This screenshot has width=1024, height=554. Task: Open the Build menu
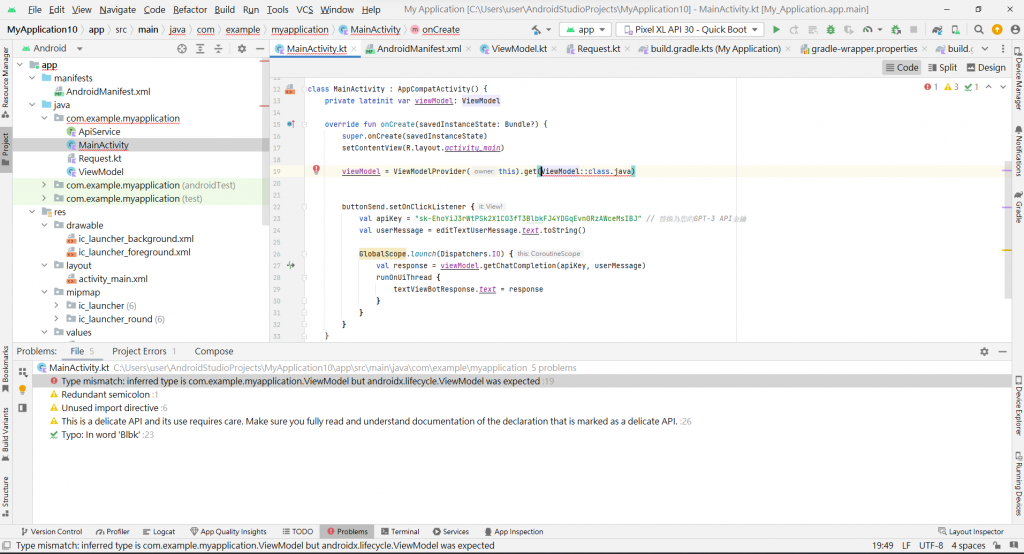point(224,10)
